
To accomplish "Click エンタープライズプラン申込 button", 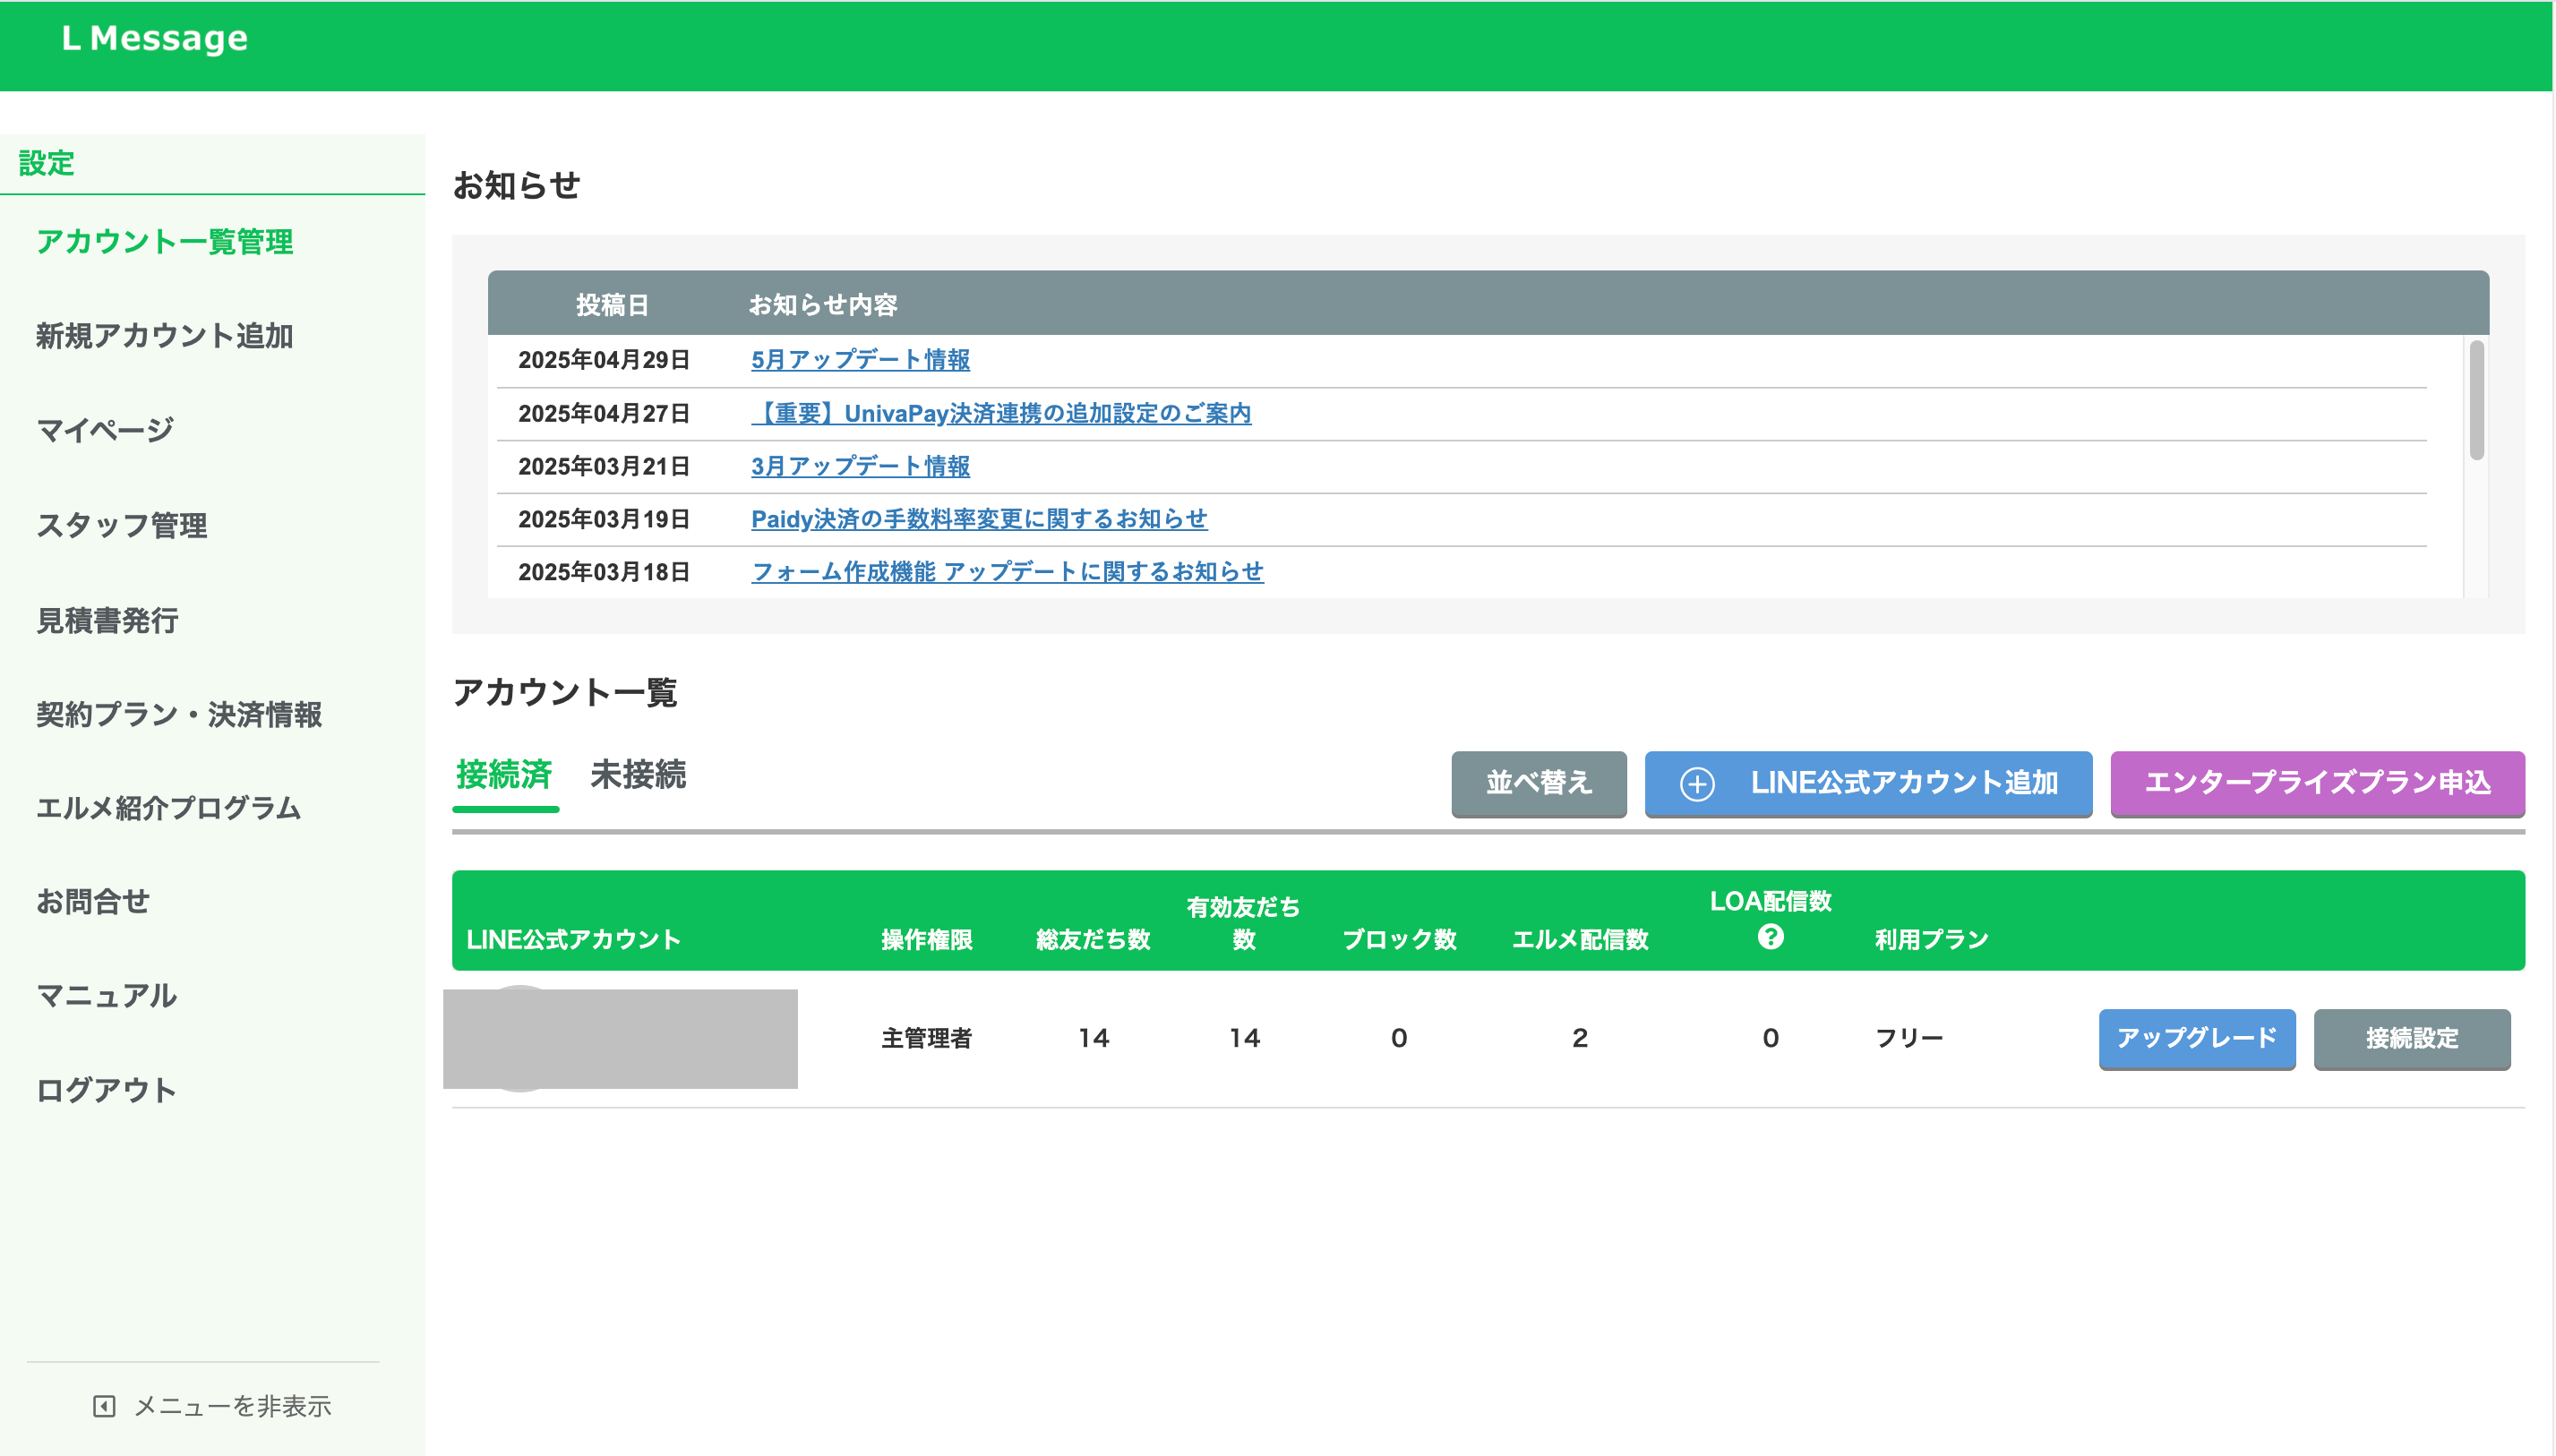I will pyautogui.click(x=2317, y=783).
